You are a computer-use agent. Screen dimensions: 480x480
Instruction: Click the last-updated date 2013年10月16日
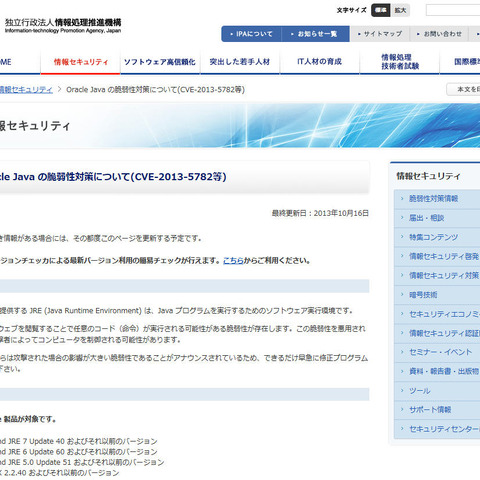(x=341, y=213)
